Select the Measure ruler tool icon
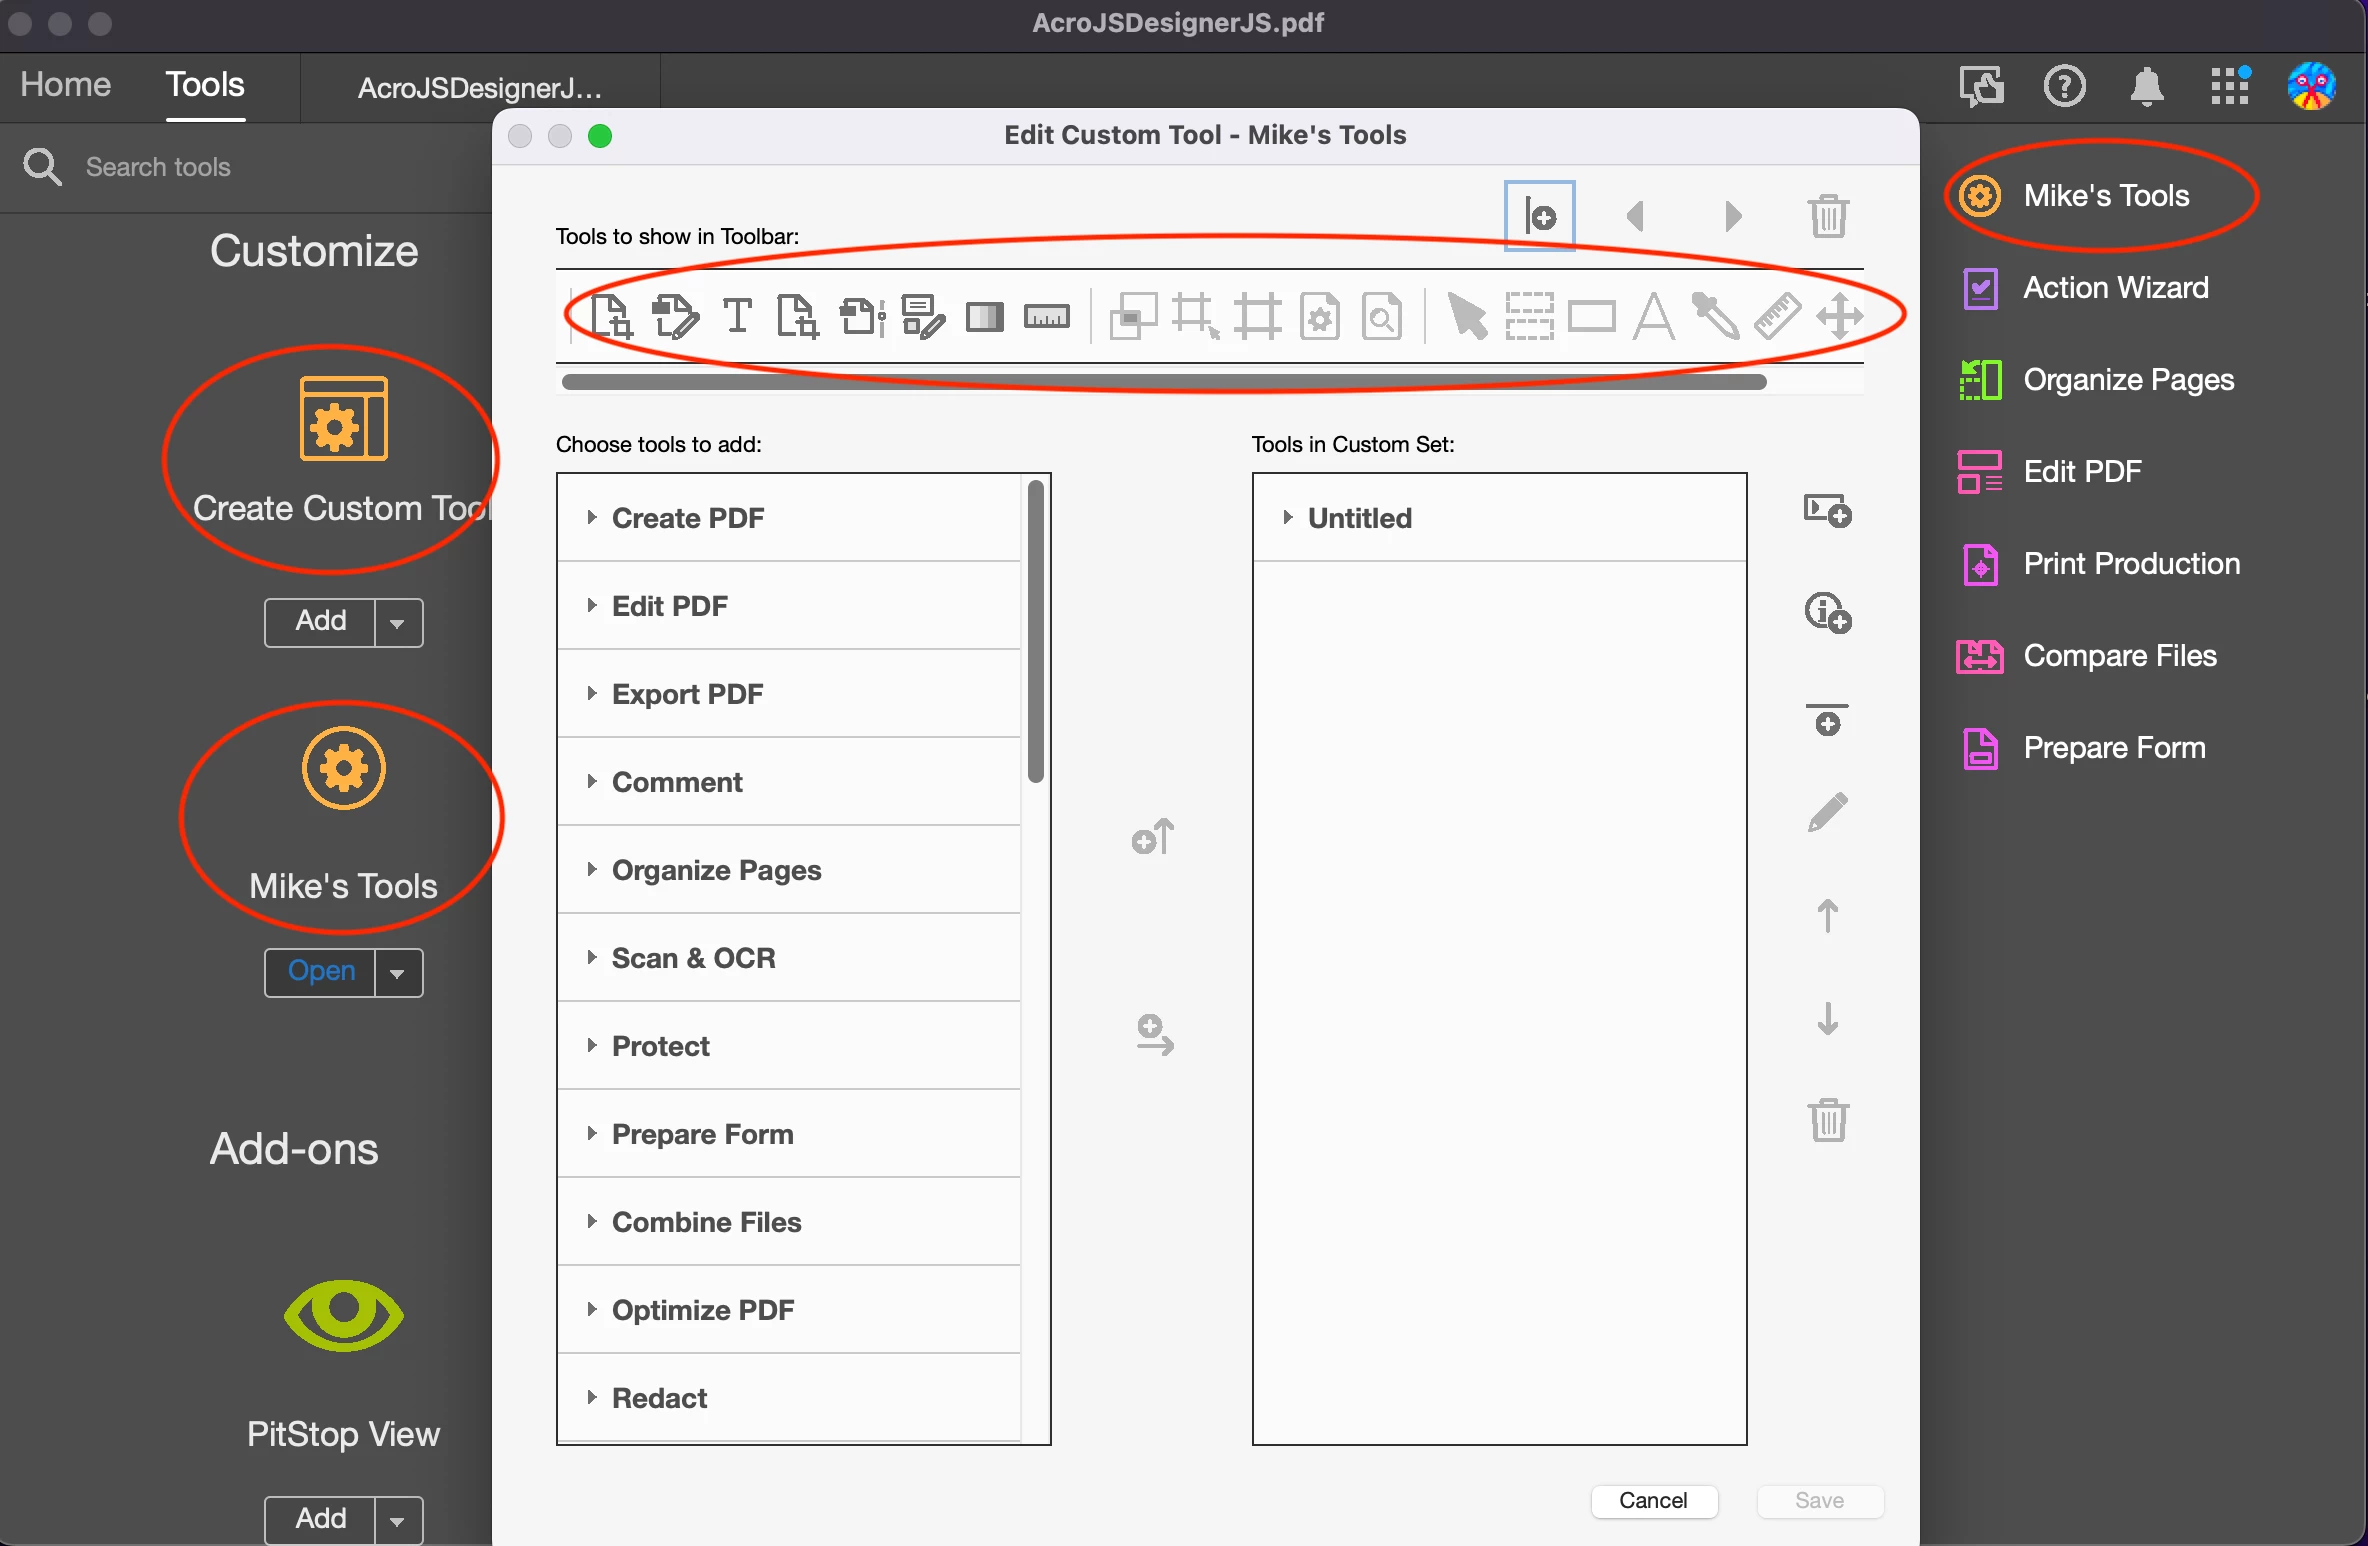This screenshot has height=1546, width=2368. pyautogui.click(x=1776, y=317)
